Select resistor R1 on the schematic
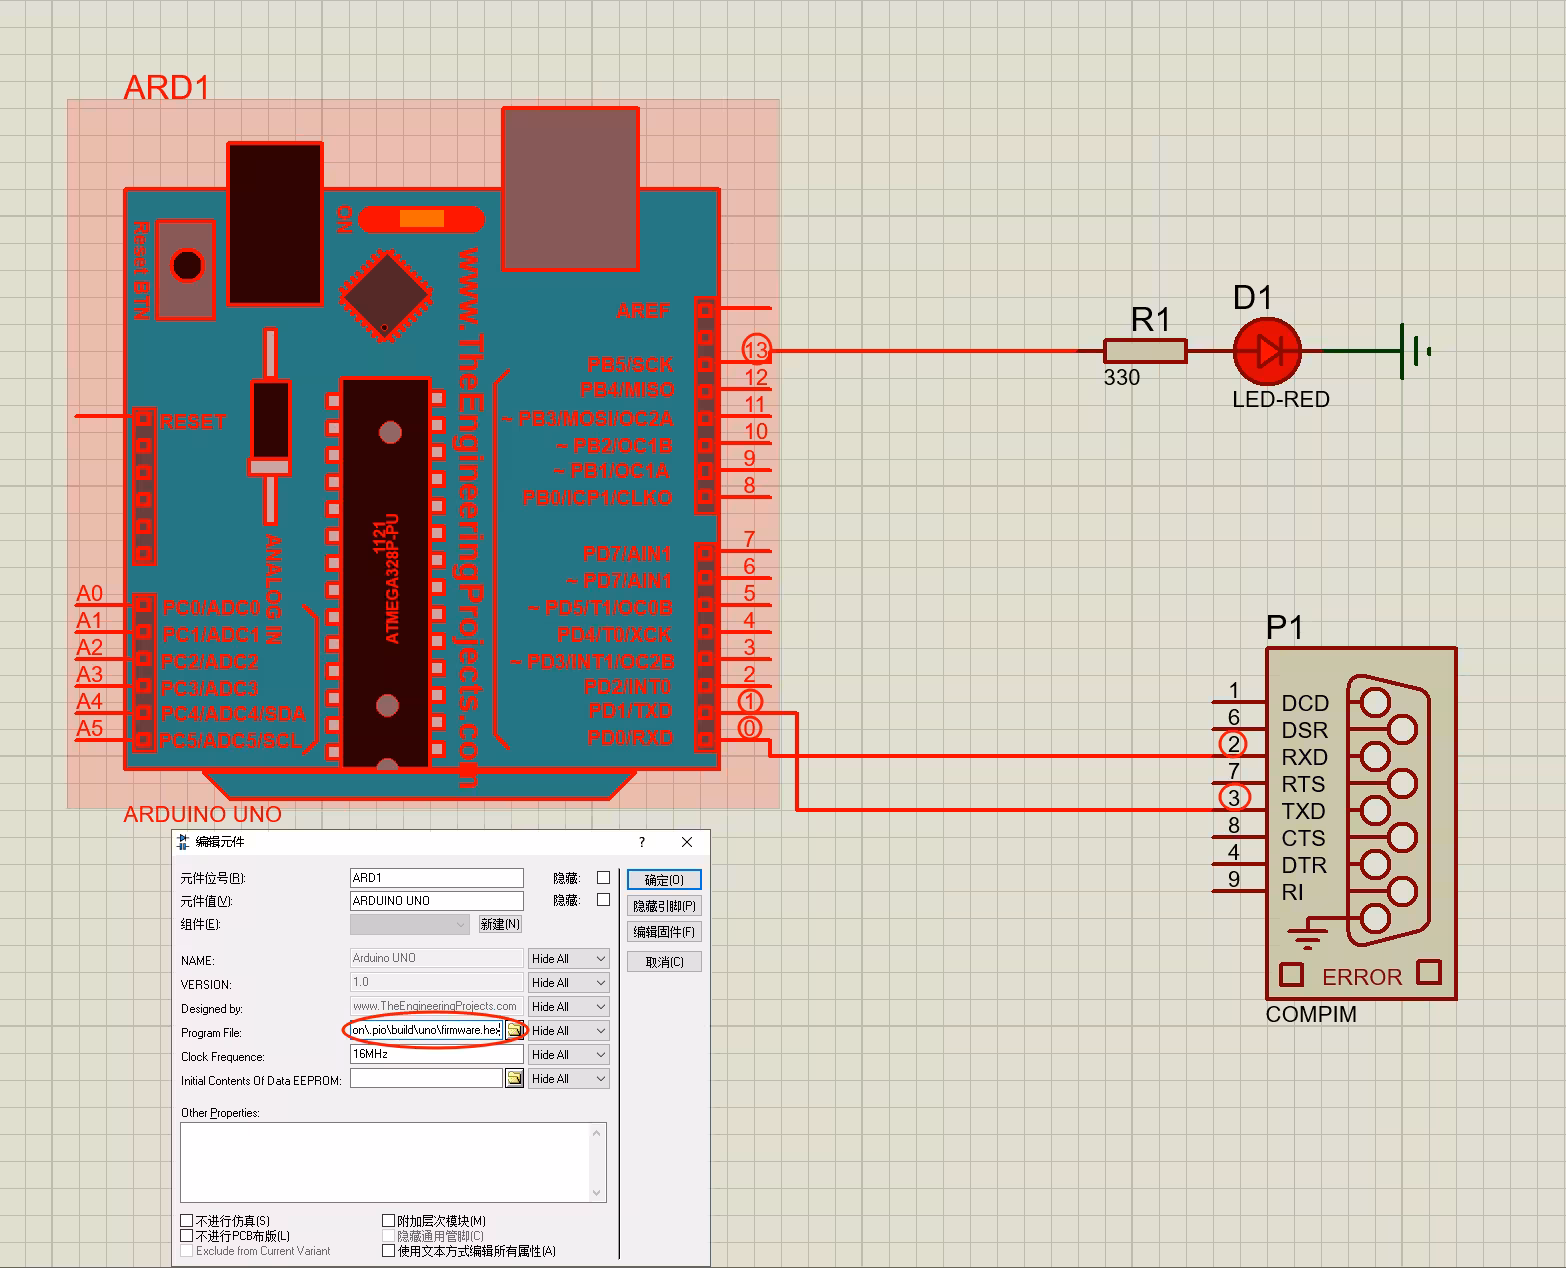Image resolution: width=1566 pixels, height=1268 pixels. (x=1145, y=351)
